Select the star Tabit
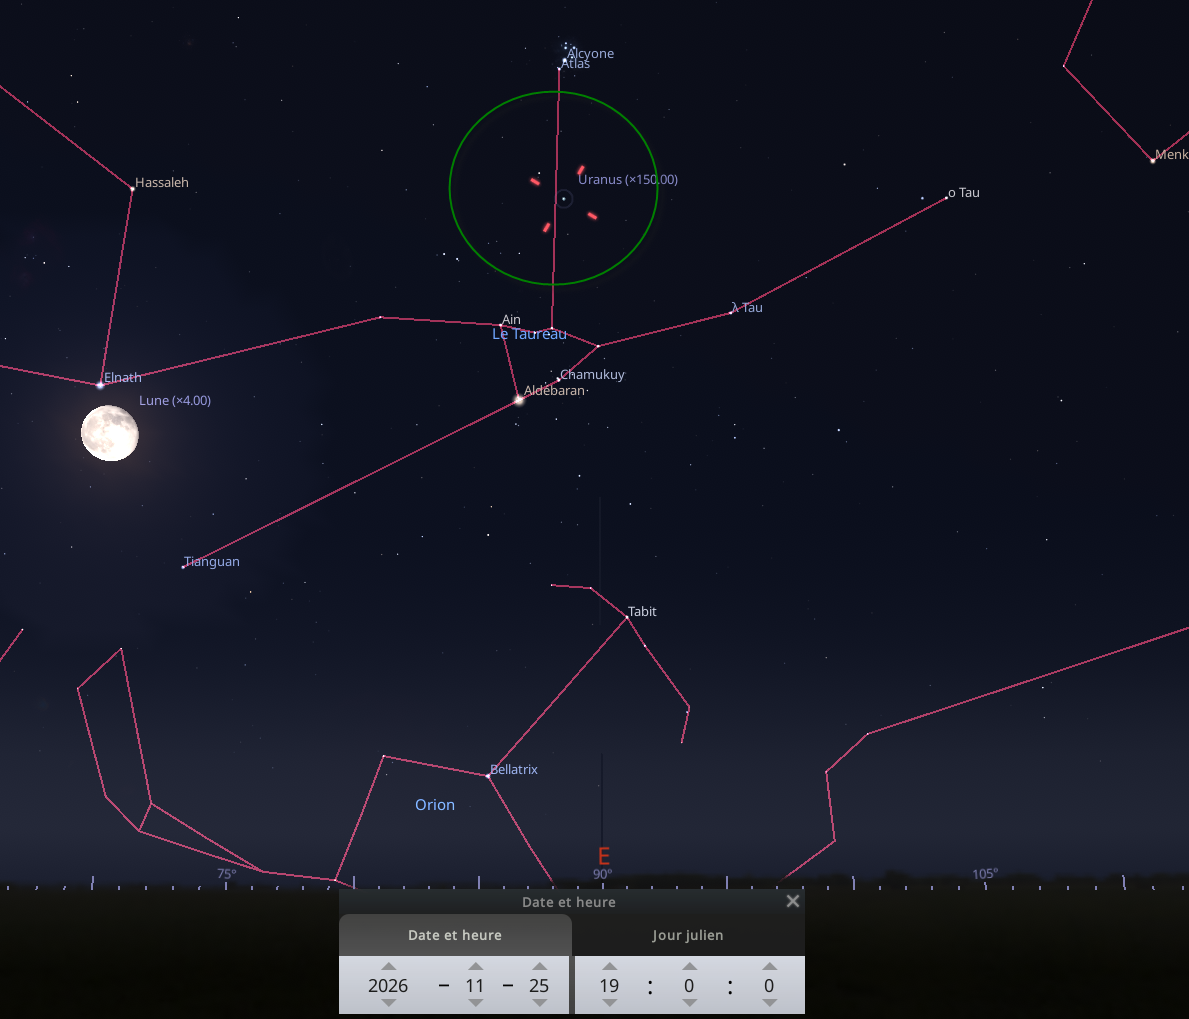The height and width of the screenshot is (1019, 1189). pyautogui.click(x=627, y=618)
